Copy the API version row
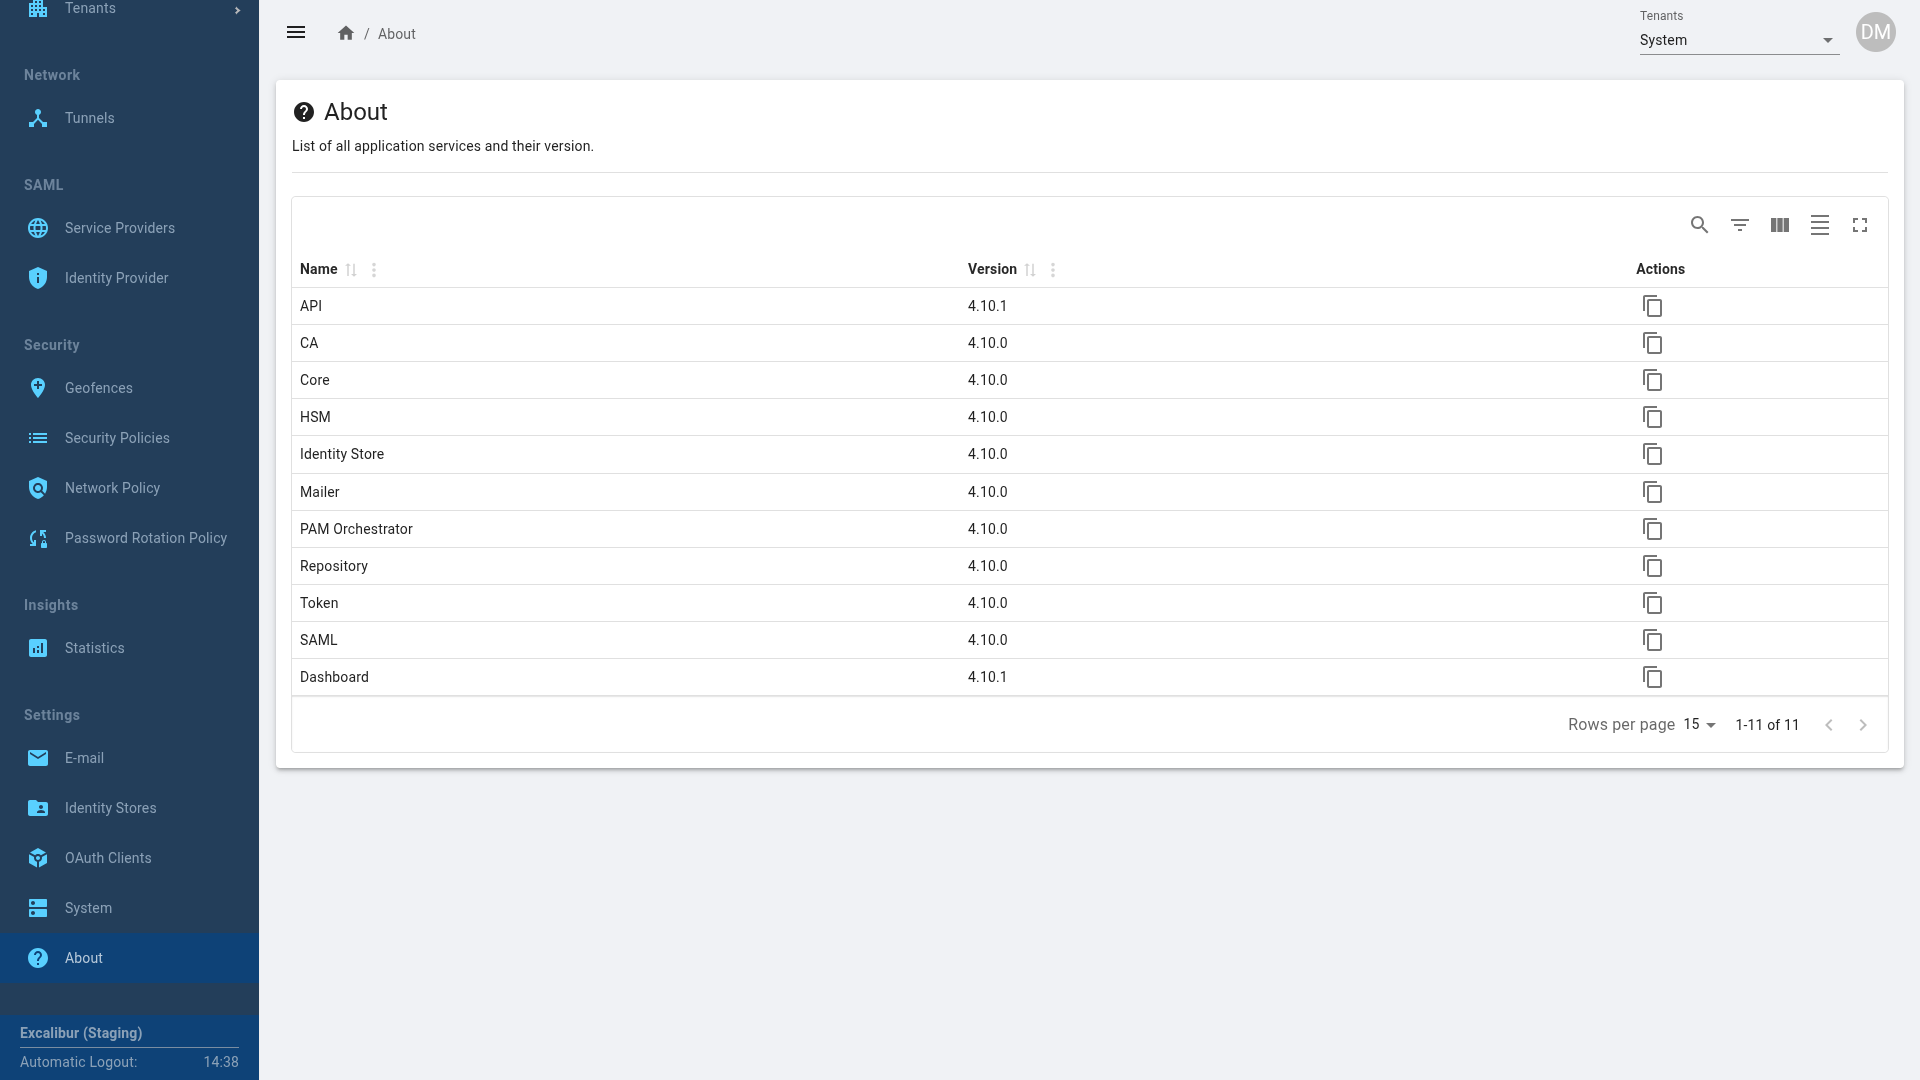Viewport: 1920px width, 1080px height. [1652, 306]
